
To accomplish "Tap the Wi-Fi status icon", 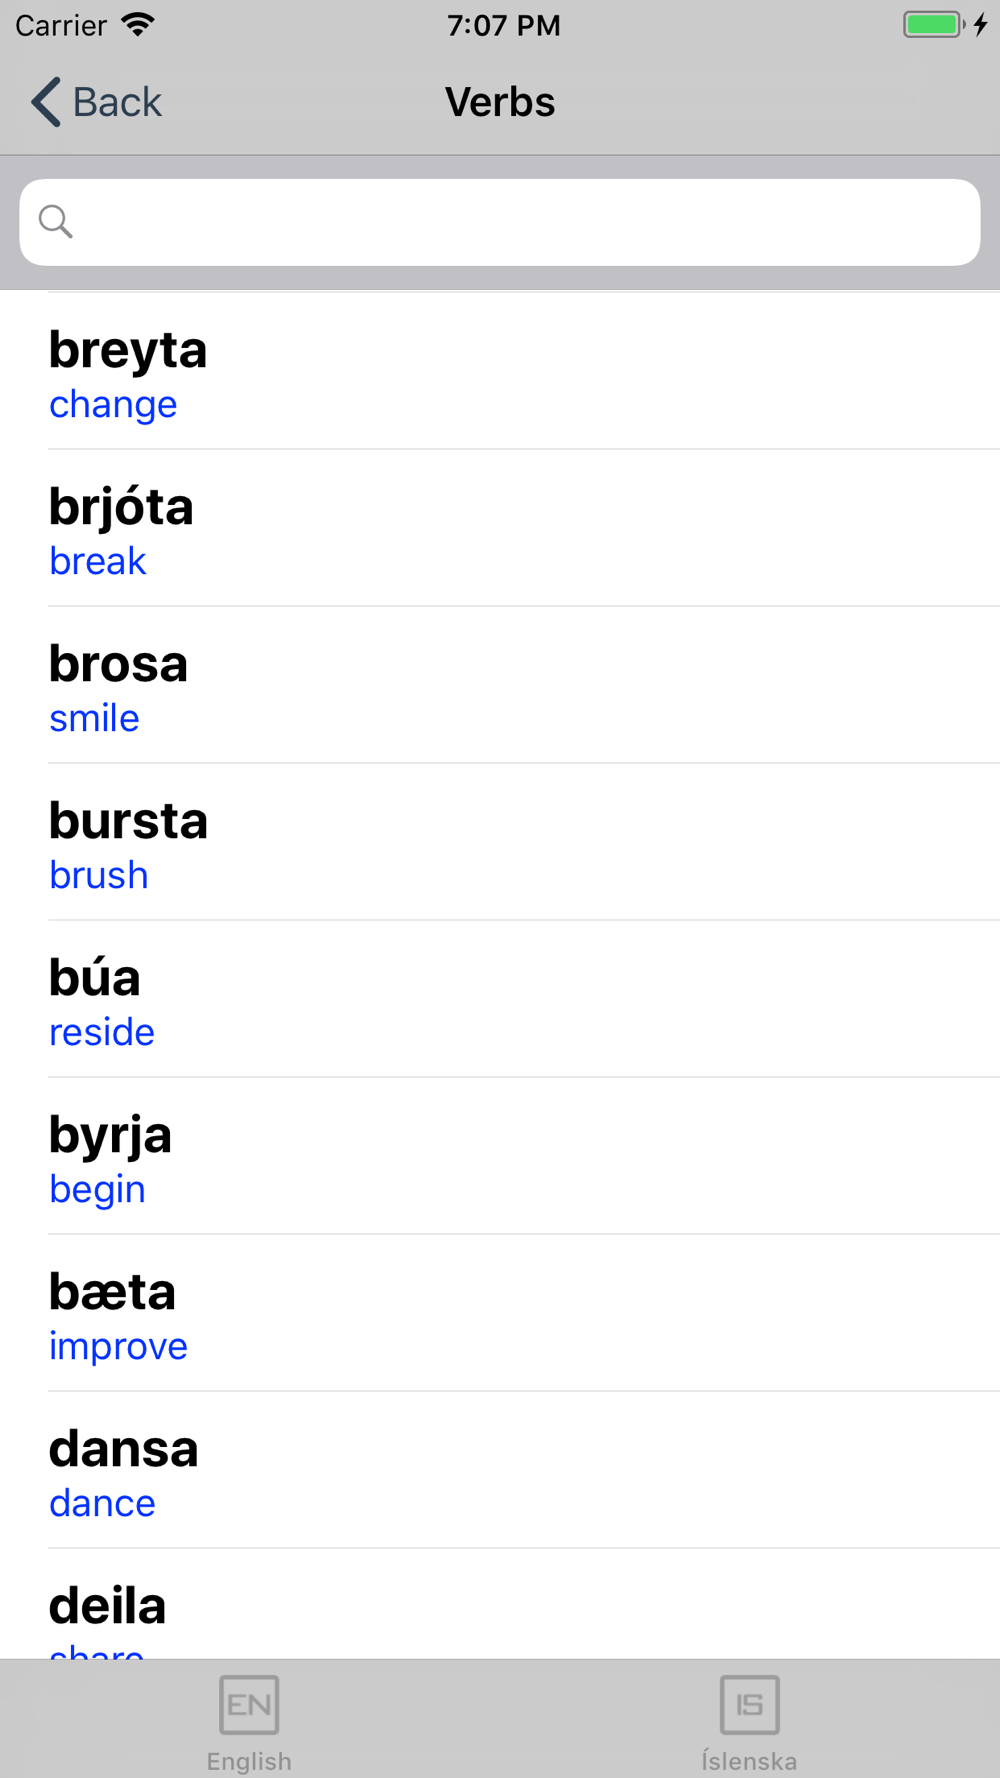I will click(x=138, y=25).
